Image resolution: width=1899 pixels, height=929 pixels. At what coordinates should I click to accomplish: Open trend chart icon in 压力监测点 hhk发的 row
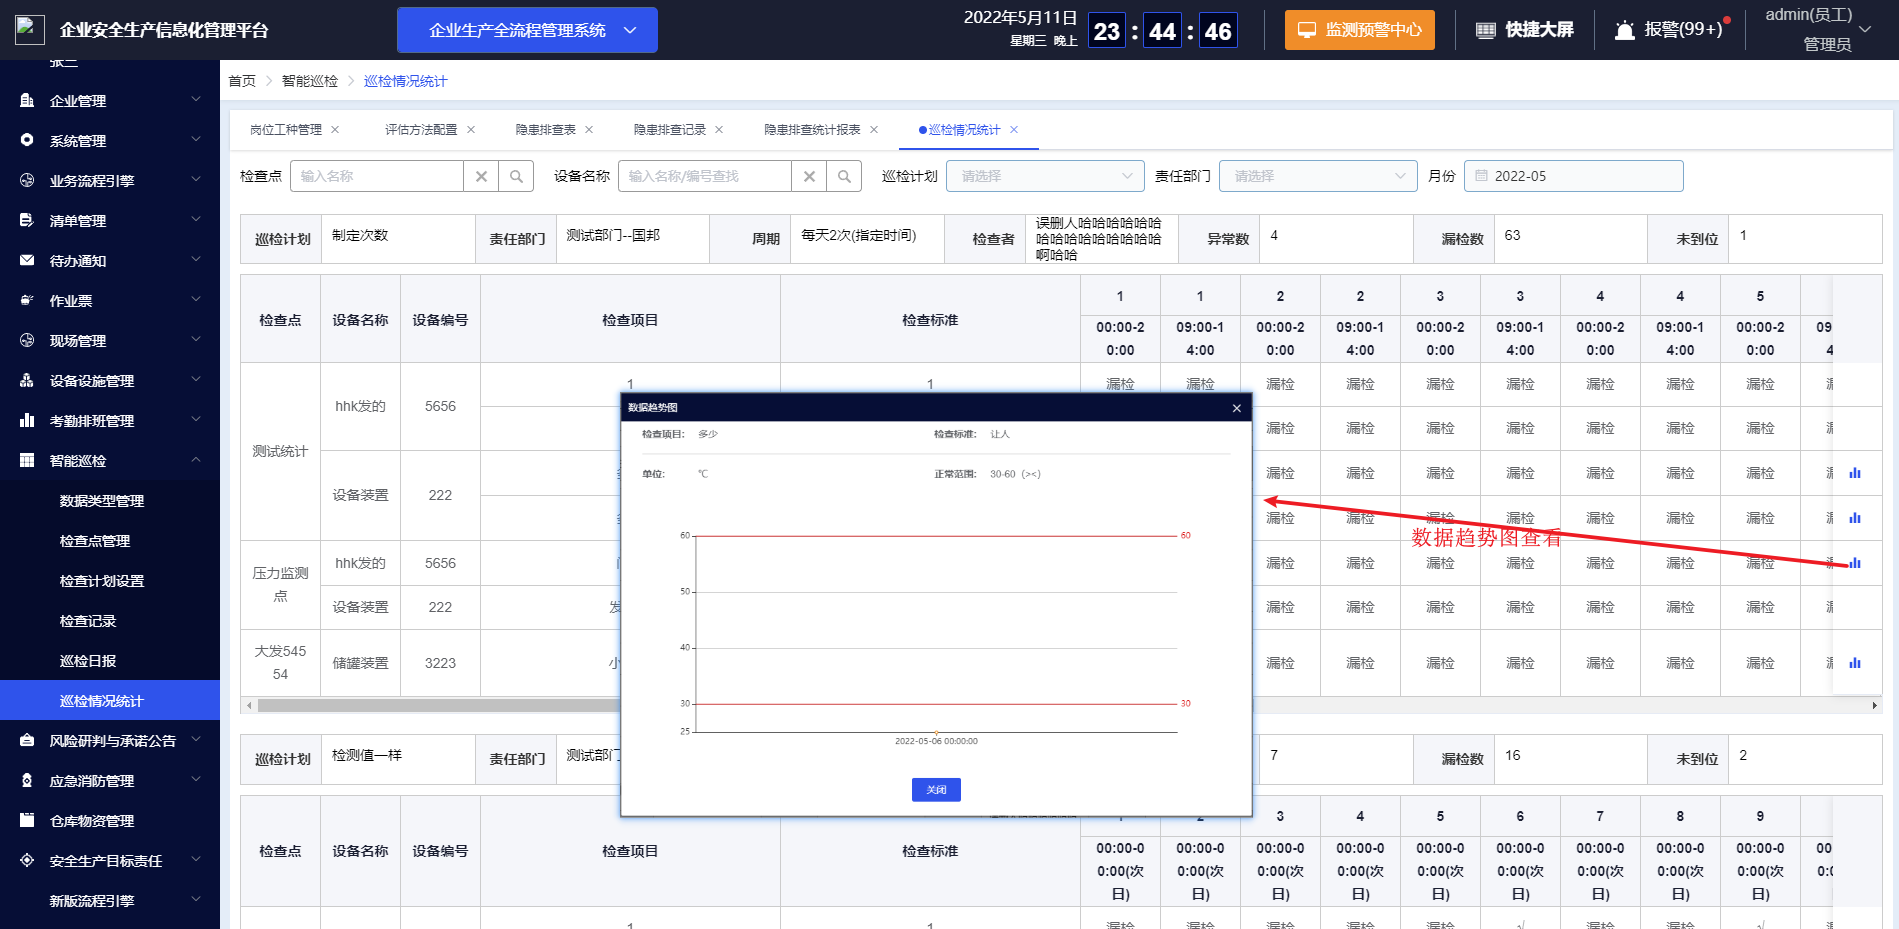coord(1855,563)
